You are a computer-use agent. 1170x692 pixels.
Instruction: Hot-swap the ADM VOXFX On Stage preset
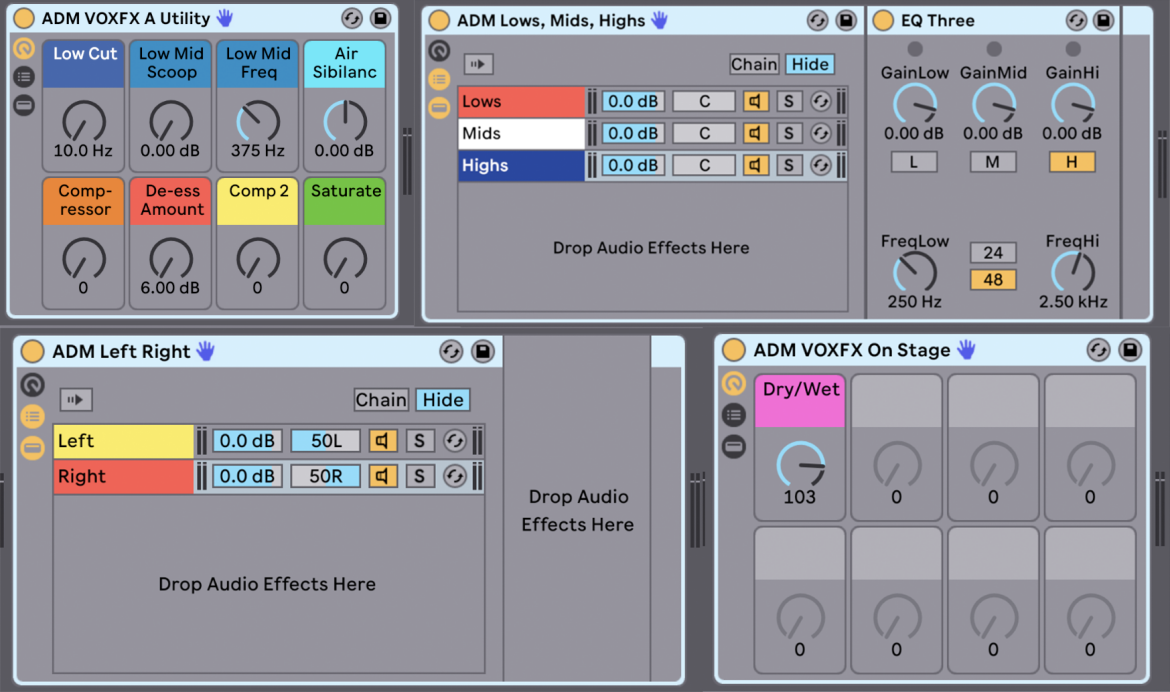(x=1098, y=349)
